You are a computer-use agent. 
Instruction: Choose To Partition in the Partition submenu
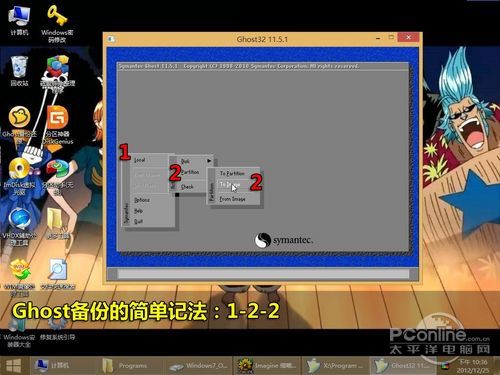point(232,173)
